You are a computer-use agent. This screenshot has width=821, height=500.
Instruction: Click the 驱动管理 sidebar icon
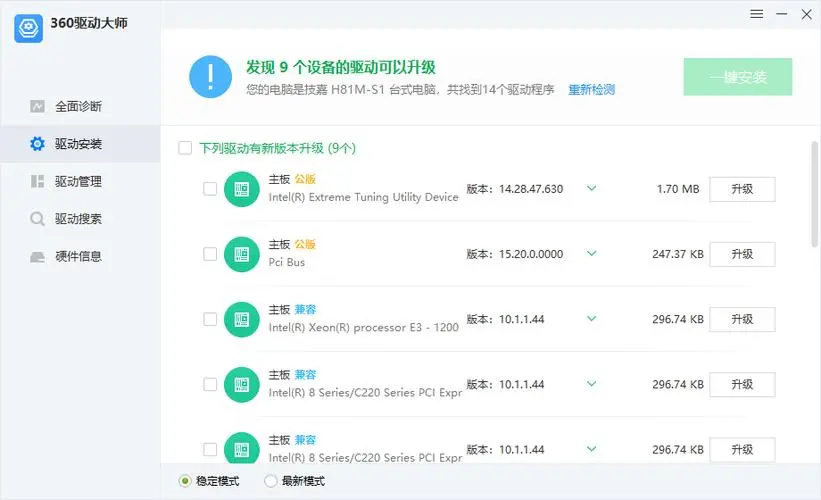pos(37,181)
